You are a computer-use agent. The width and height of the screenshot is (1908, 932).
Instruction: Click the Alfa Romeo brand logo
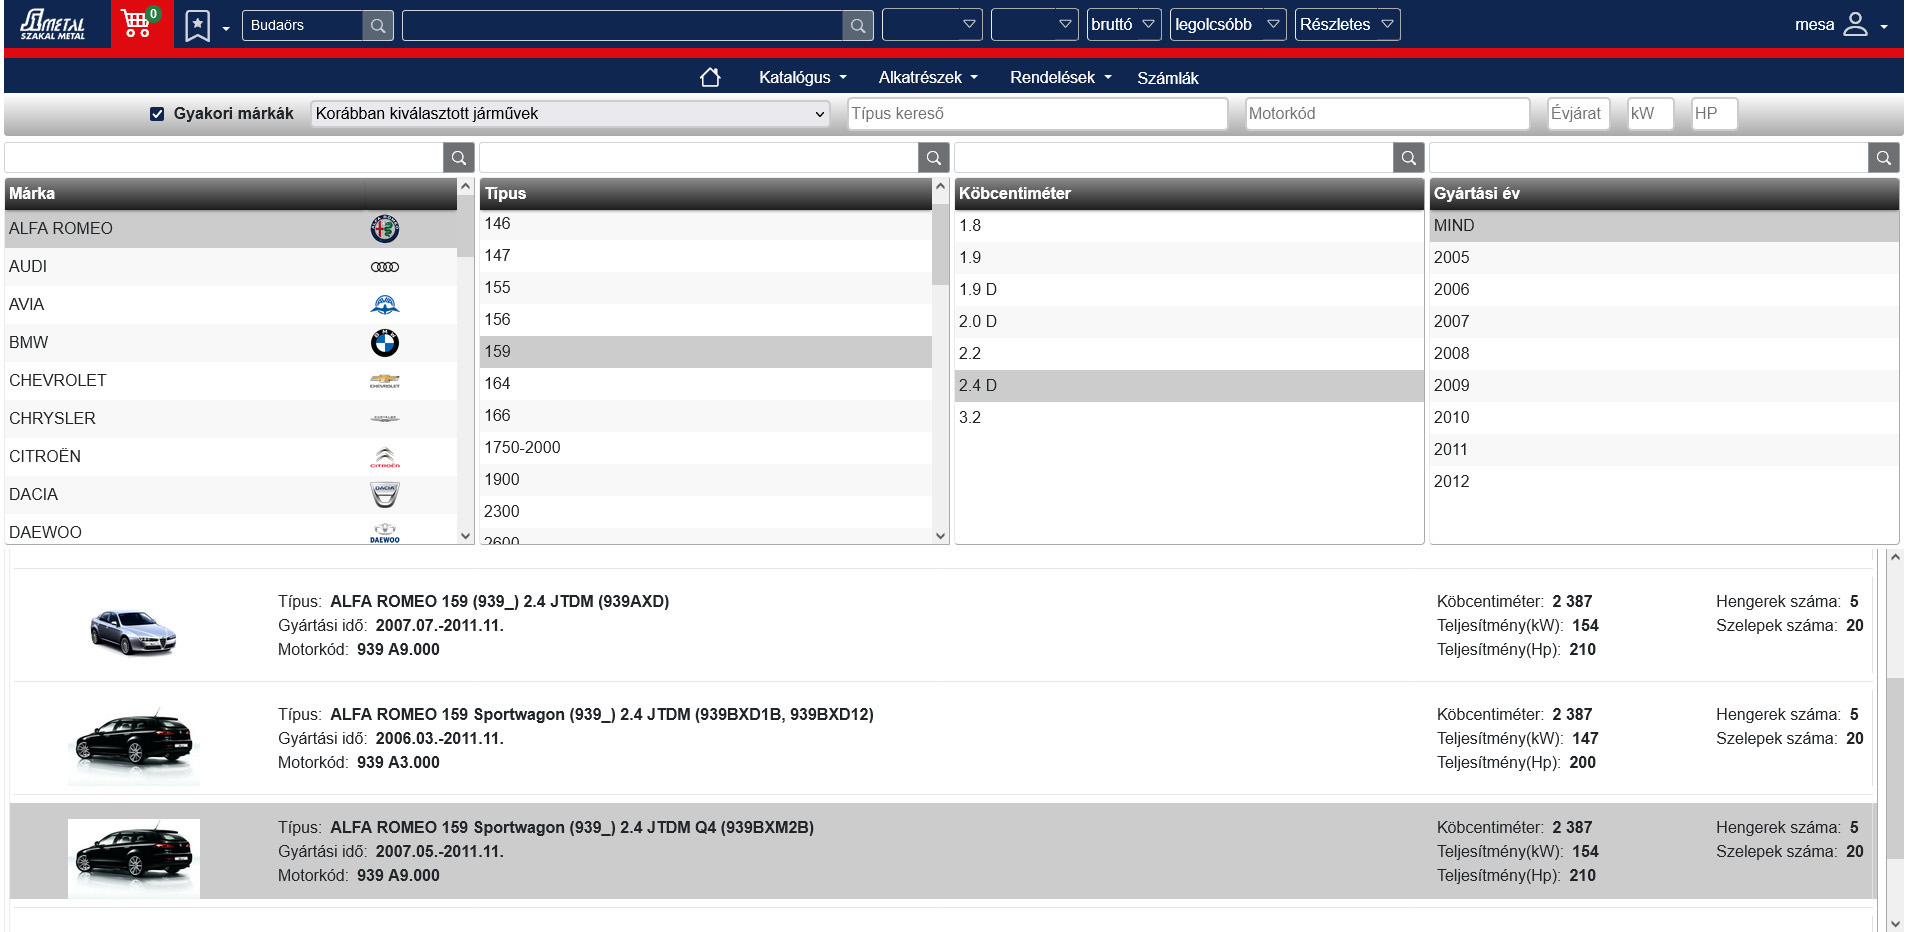coord(385,229)
